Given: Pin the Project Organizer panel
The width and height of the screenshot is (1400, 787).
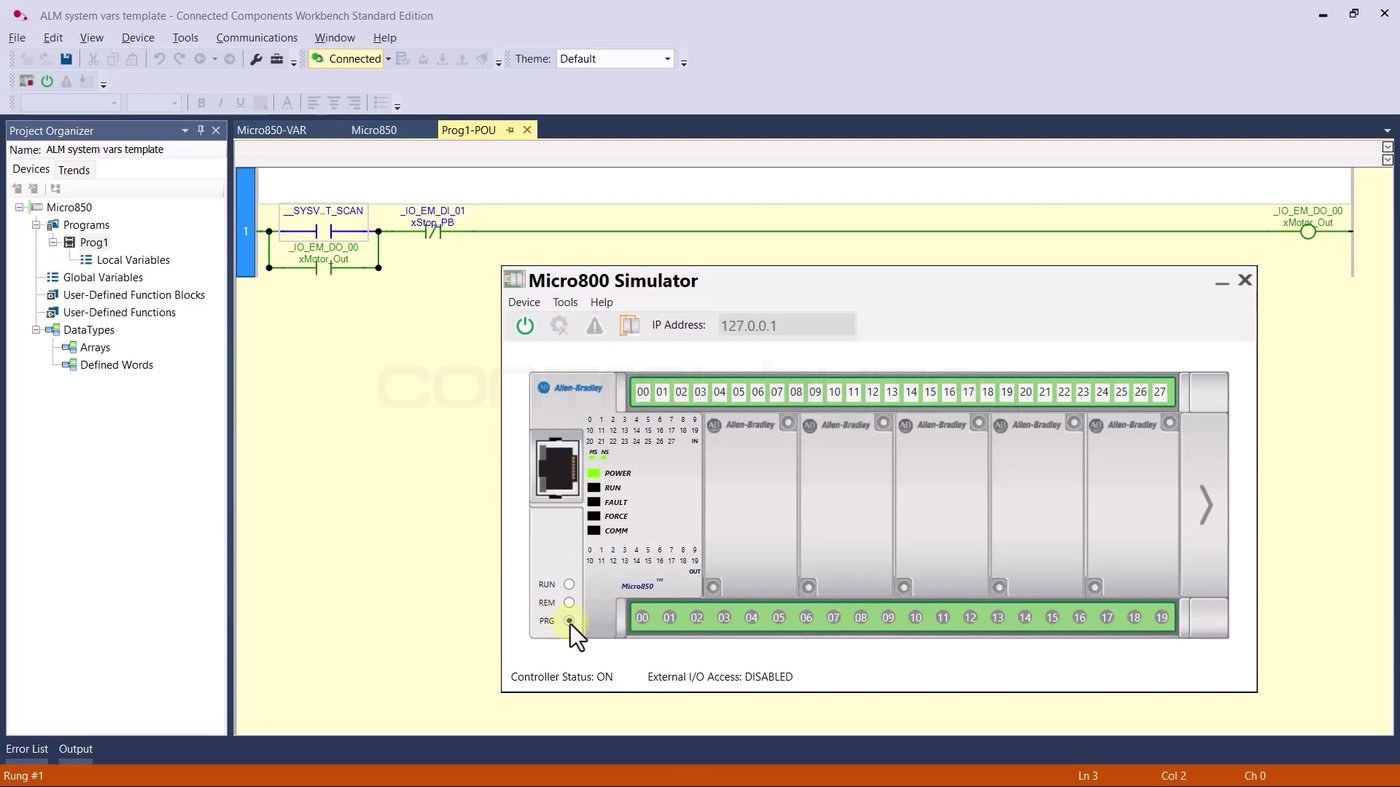Looking at the screenshot, I should tap(200, 131).
